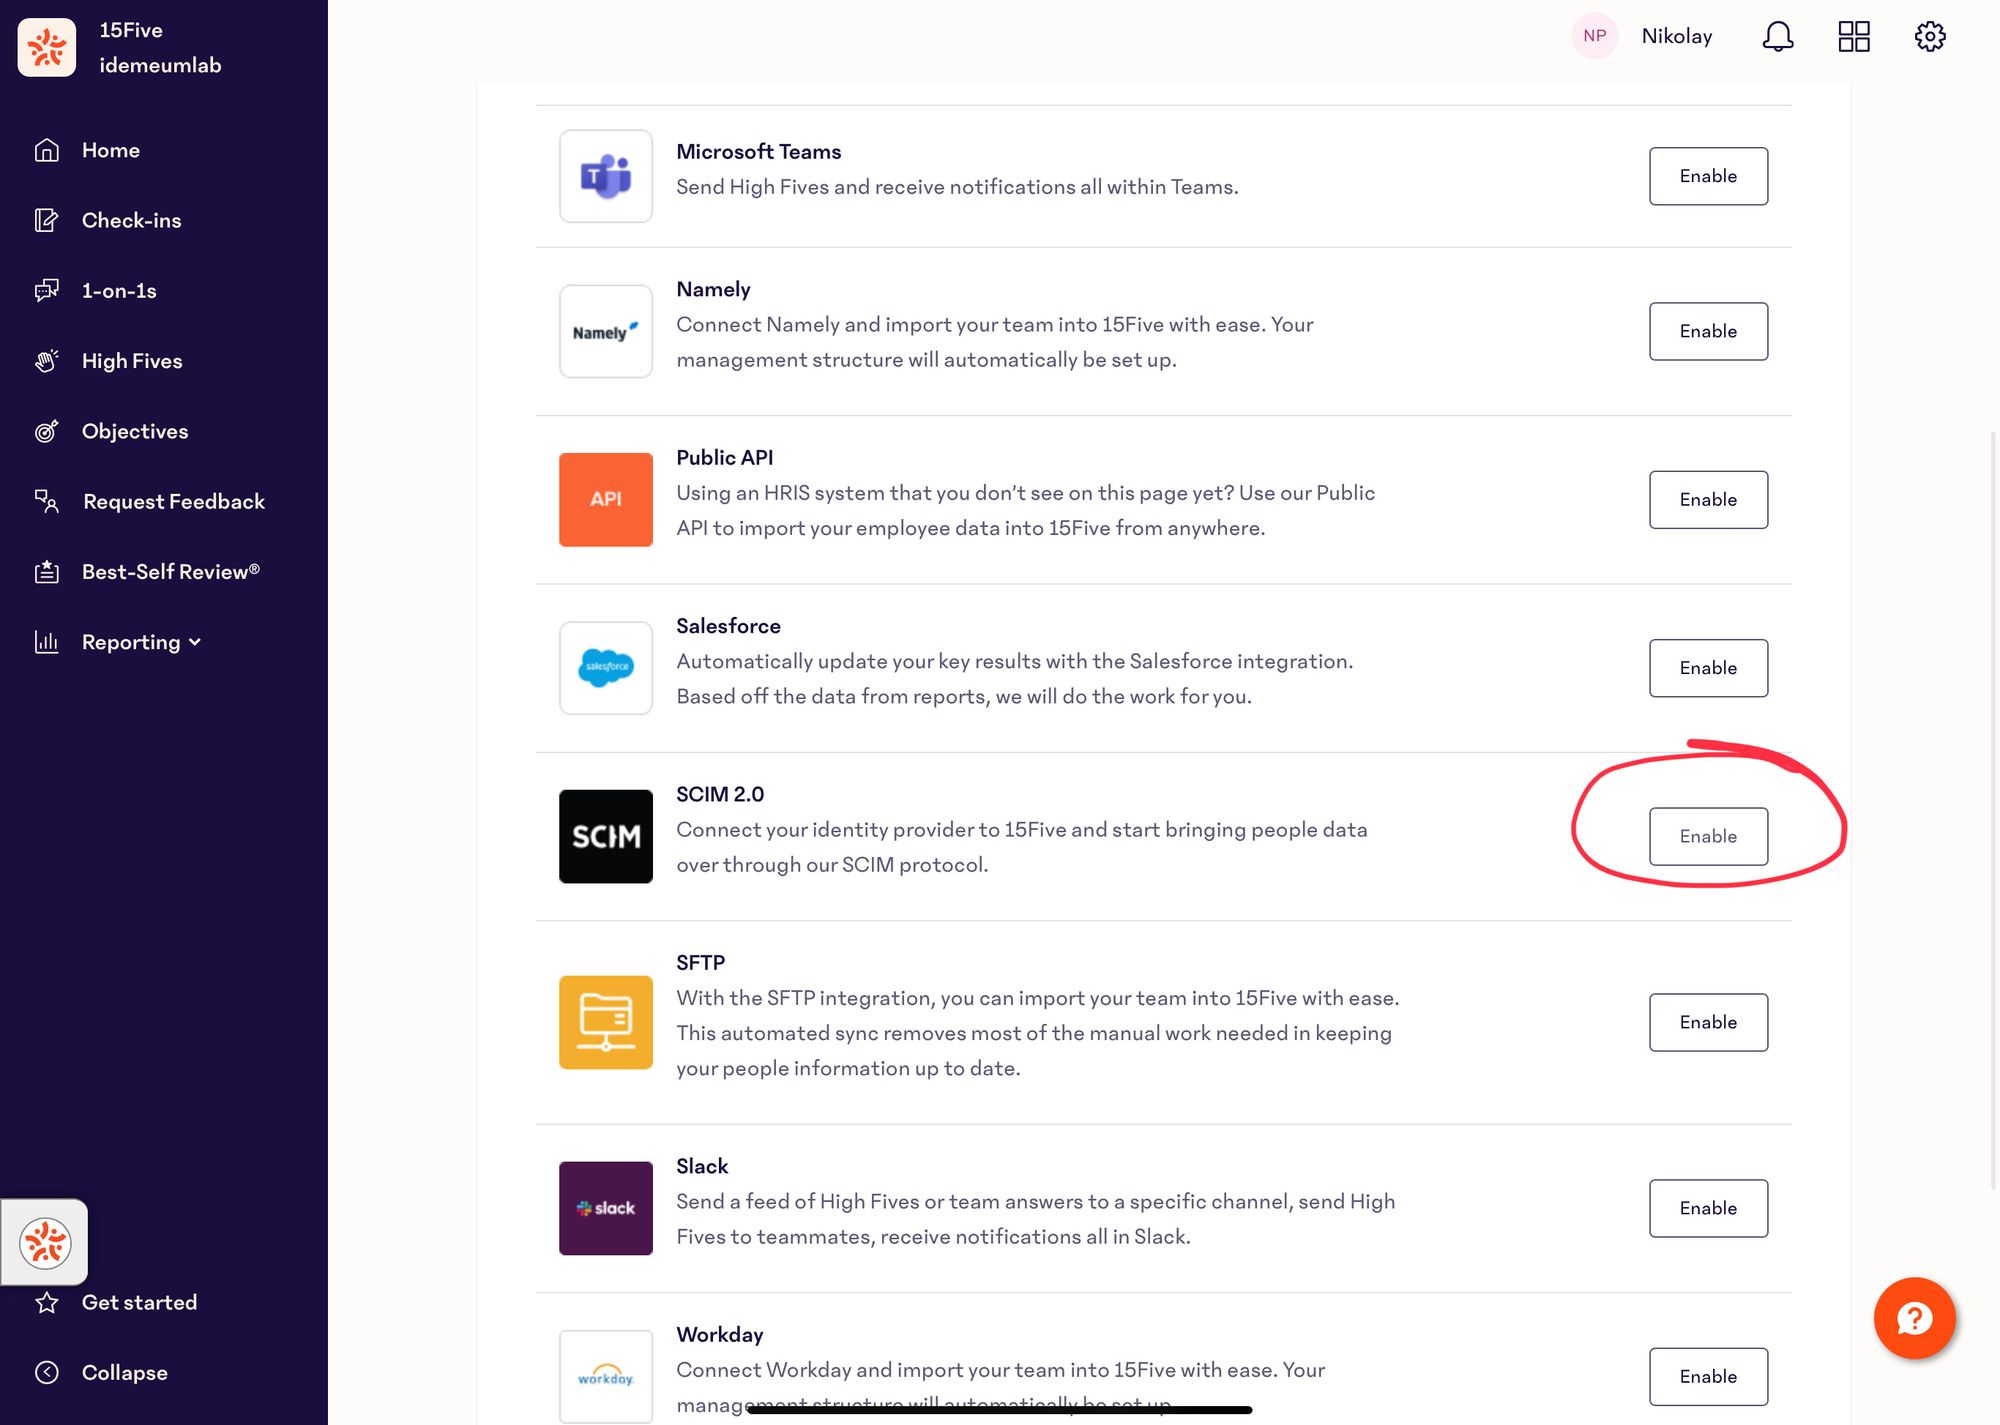This screenshot has height=1425, width=2000.
Task: Click the Salesforce title text
Action: tap(728, 626)
